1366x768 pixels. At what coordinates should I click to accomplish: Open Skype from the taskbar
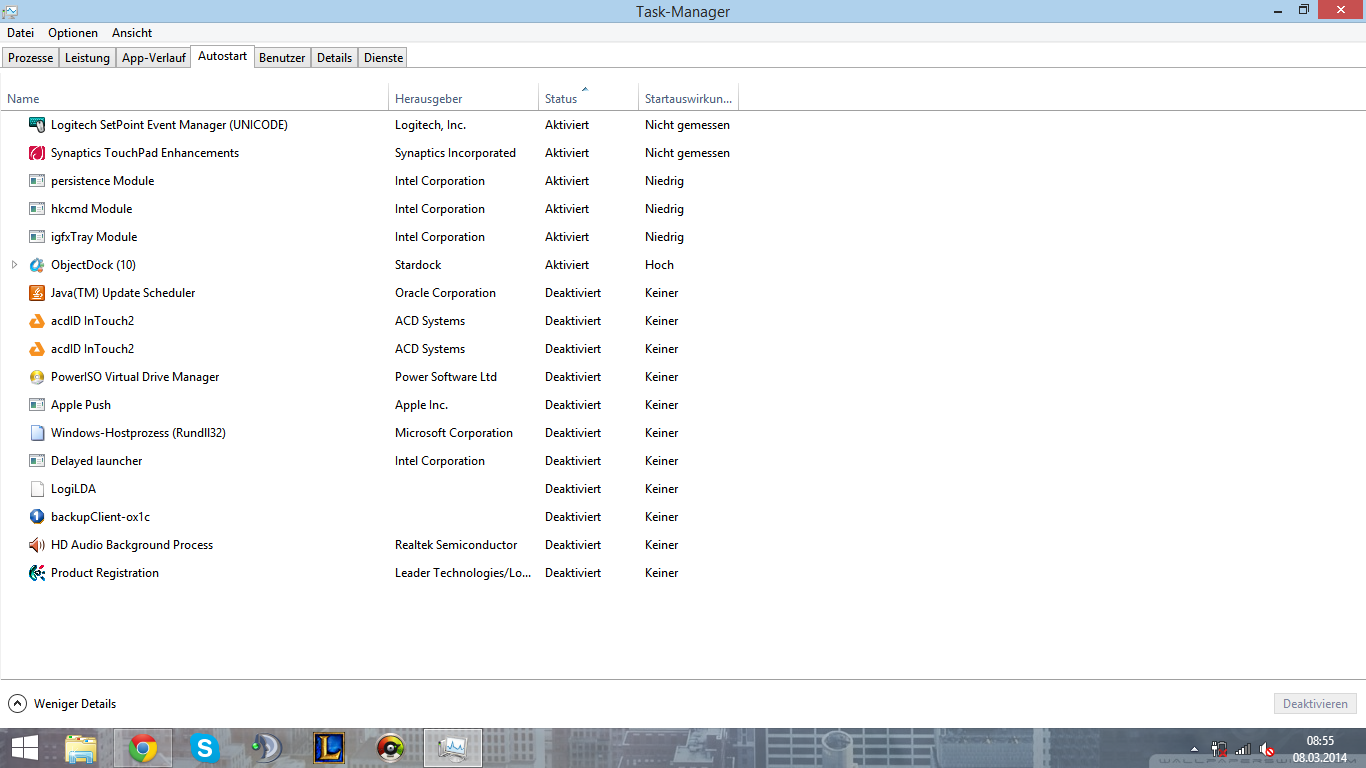[205, 748]
